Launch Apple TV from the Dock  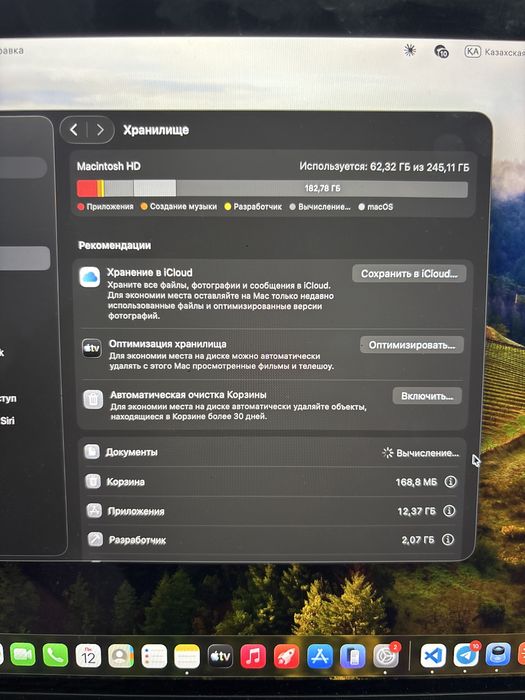coord(220,656)
